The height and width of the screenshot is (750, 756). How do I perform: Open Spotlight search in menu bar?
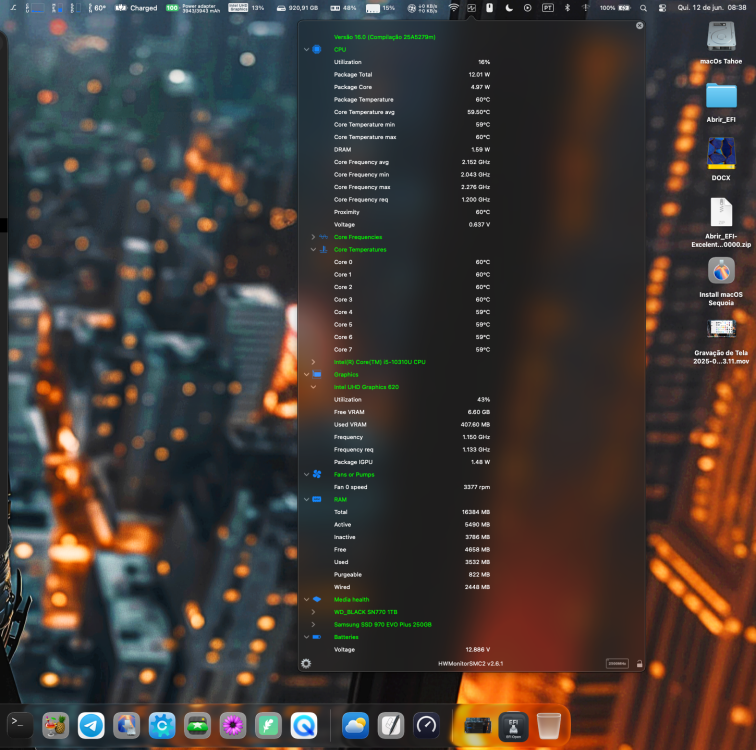(643, 8)
